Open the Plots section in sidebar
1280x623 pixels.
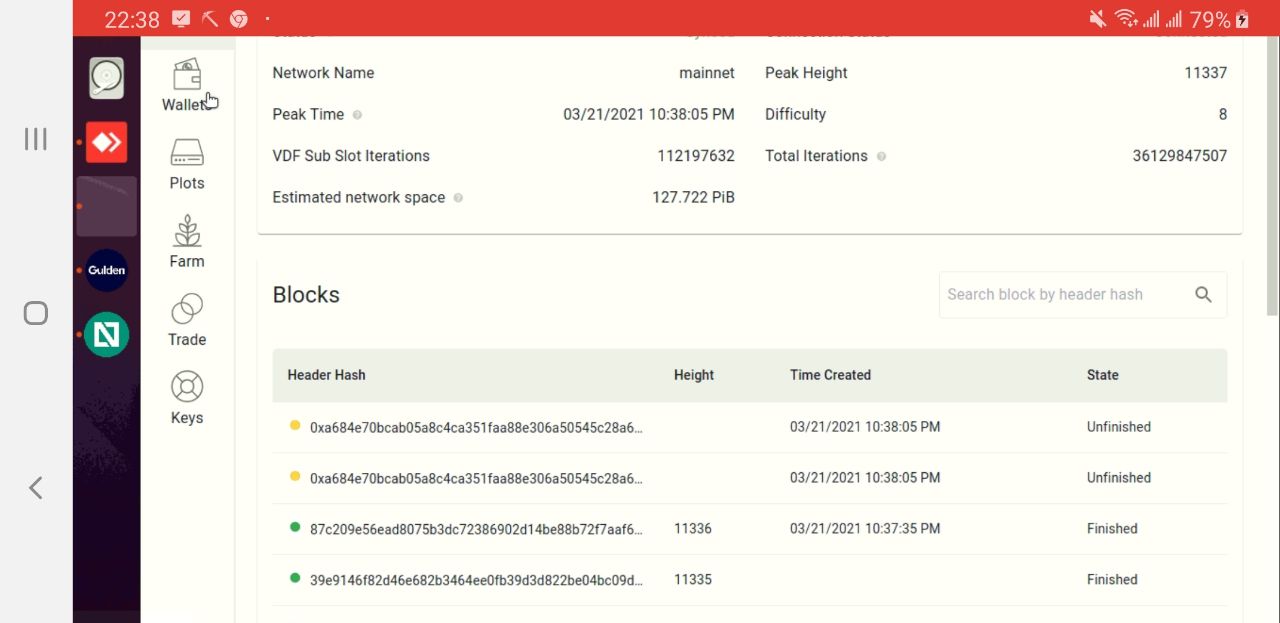coord(187,164)
